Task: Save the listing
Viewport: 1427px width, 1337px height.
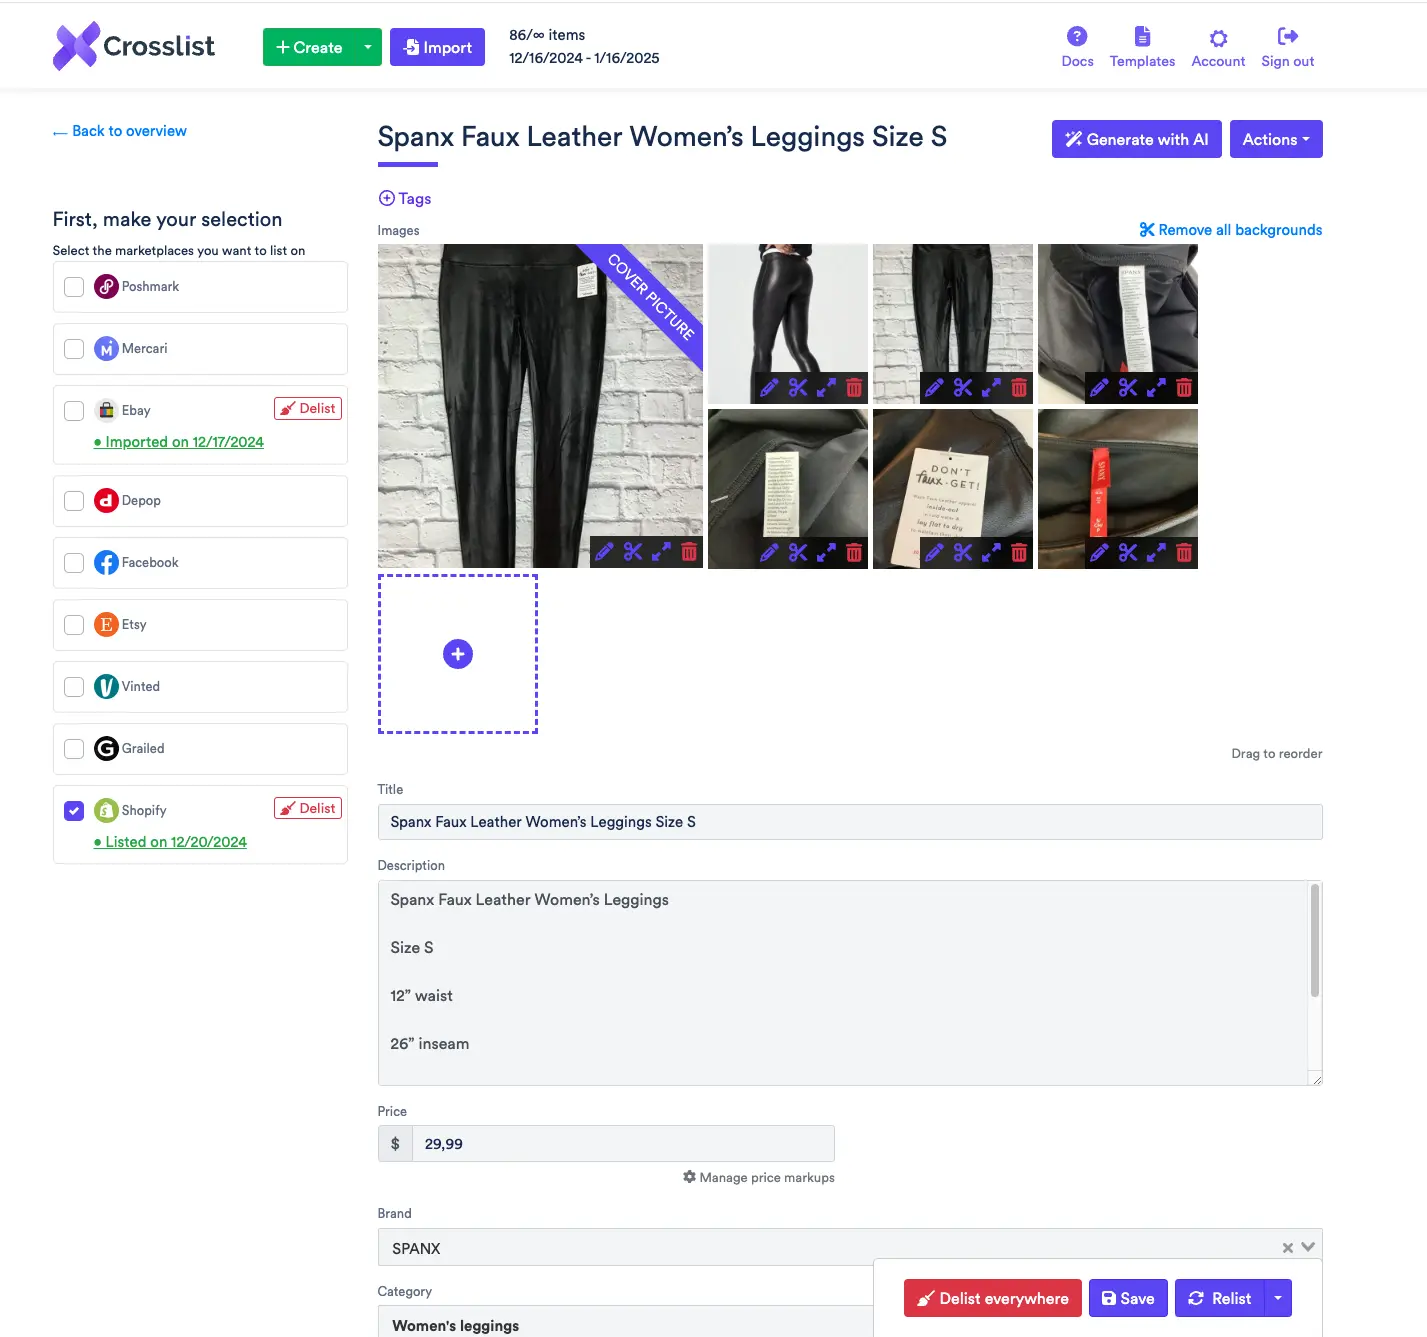Action: click(1128, 1298)
